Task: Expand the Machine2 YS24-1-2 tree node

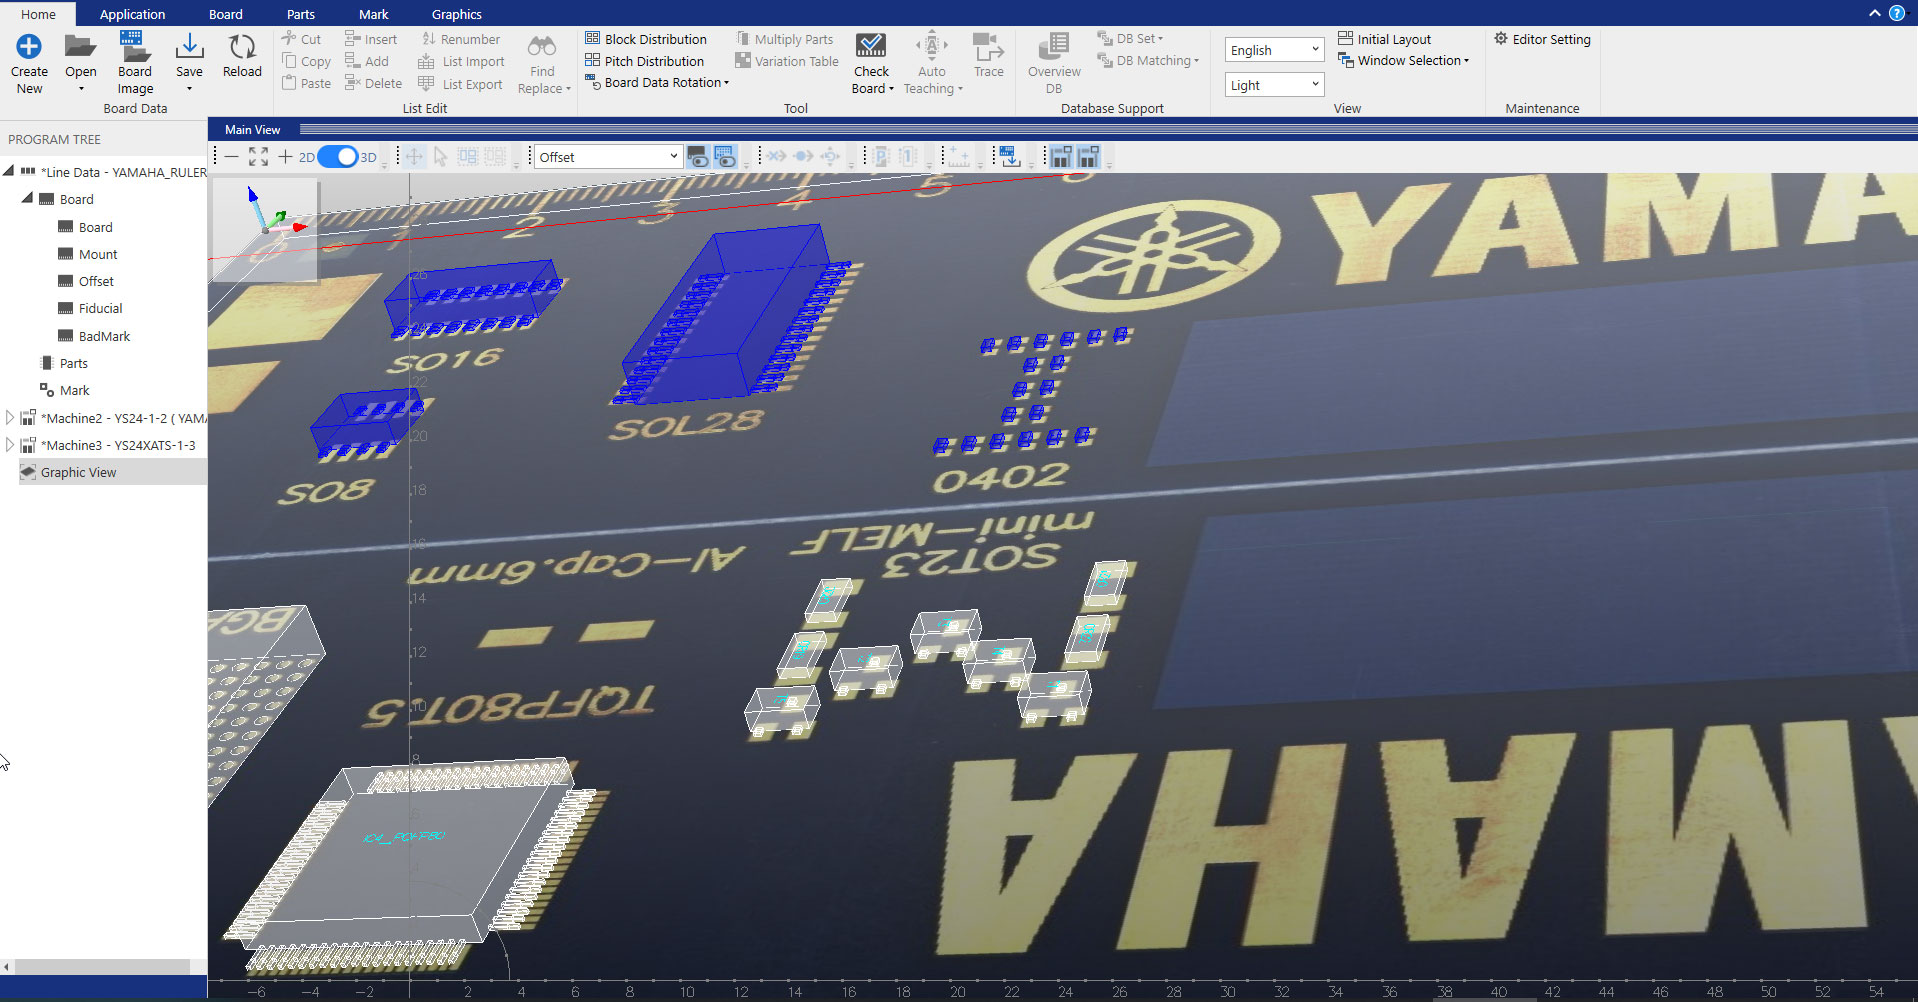Action: (10, 418)
